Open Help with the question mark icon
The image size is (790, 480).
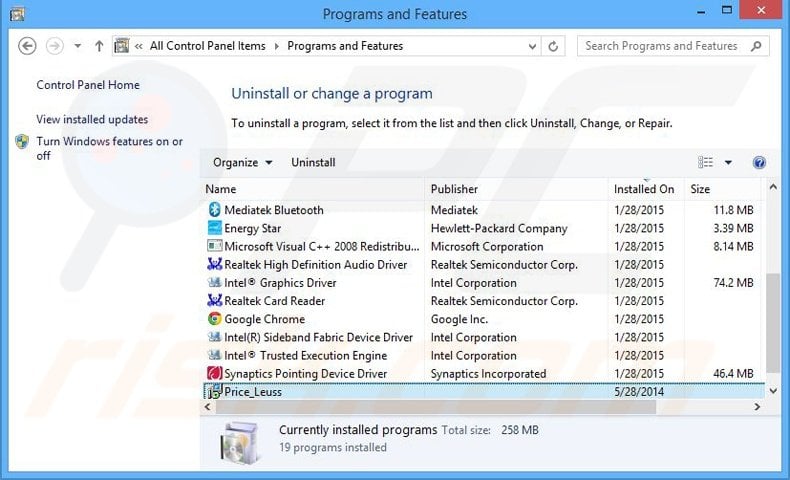(x=759, y=163)
